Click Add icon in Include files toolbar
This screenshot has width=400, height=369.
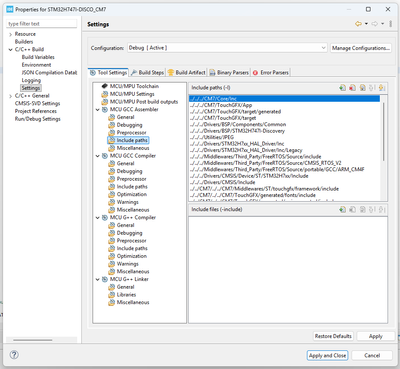pyautogui.click(x=342, y=209)
